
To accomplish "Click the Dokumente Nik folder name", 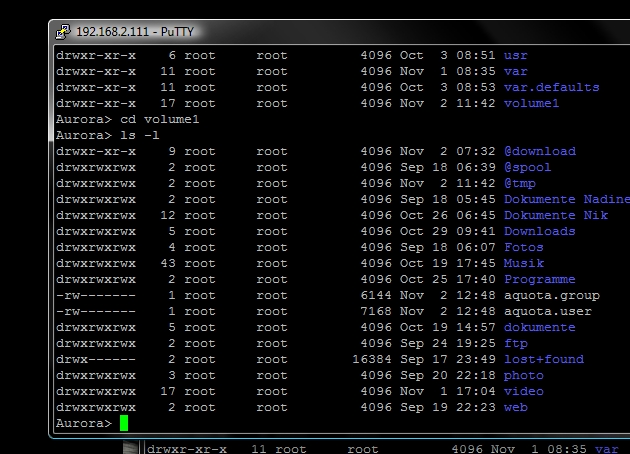I will pos(556,215).
